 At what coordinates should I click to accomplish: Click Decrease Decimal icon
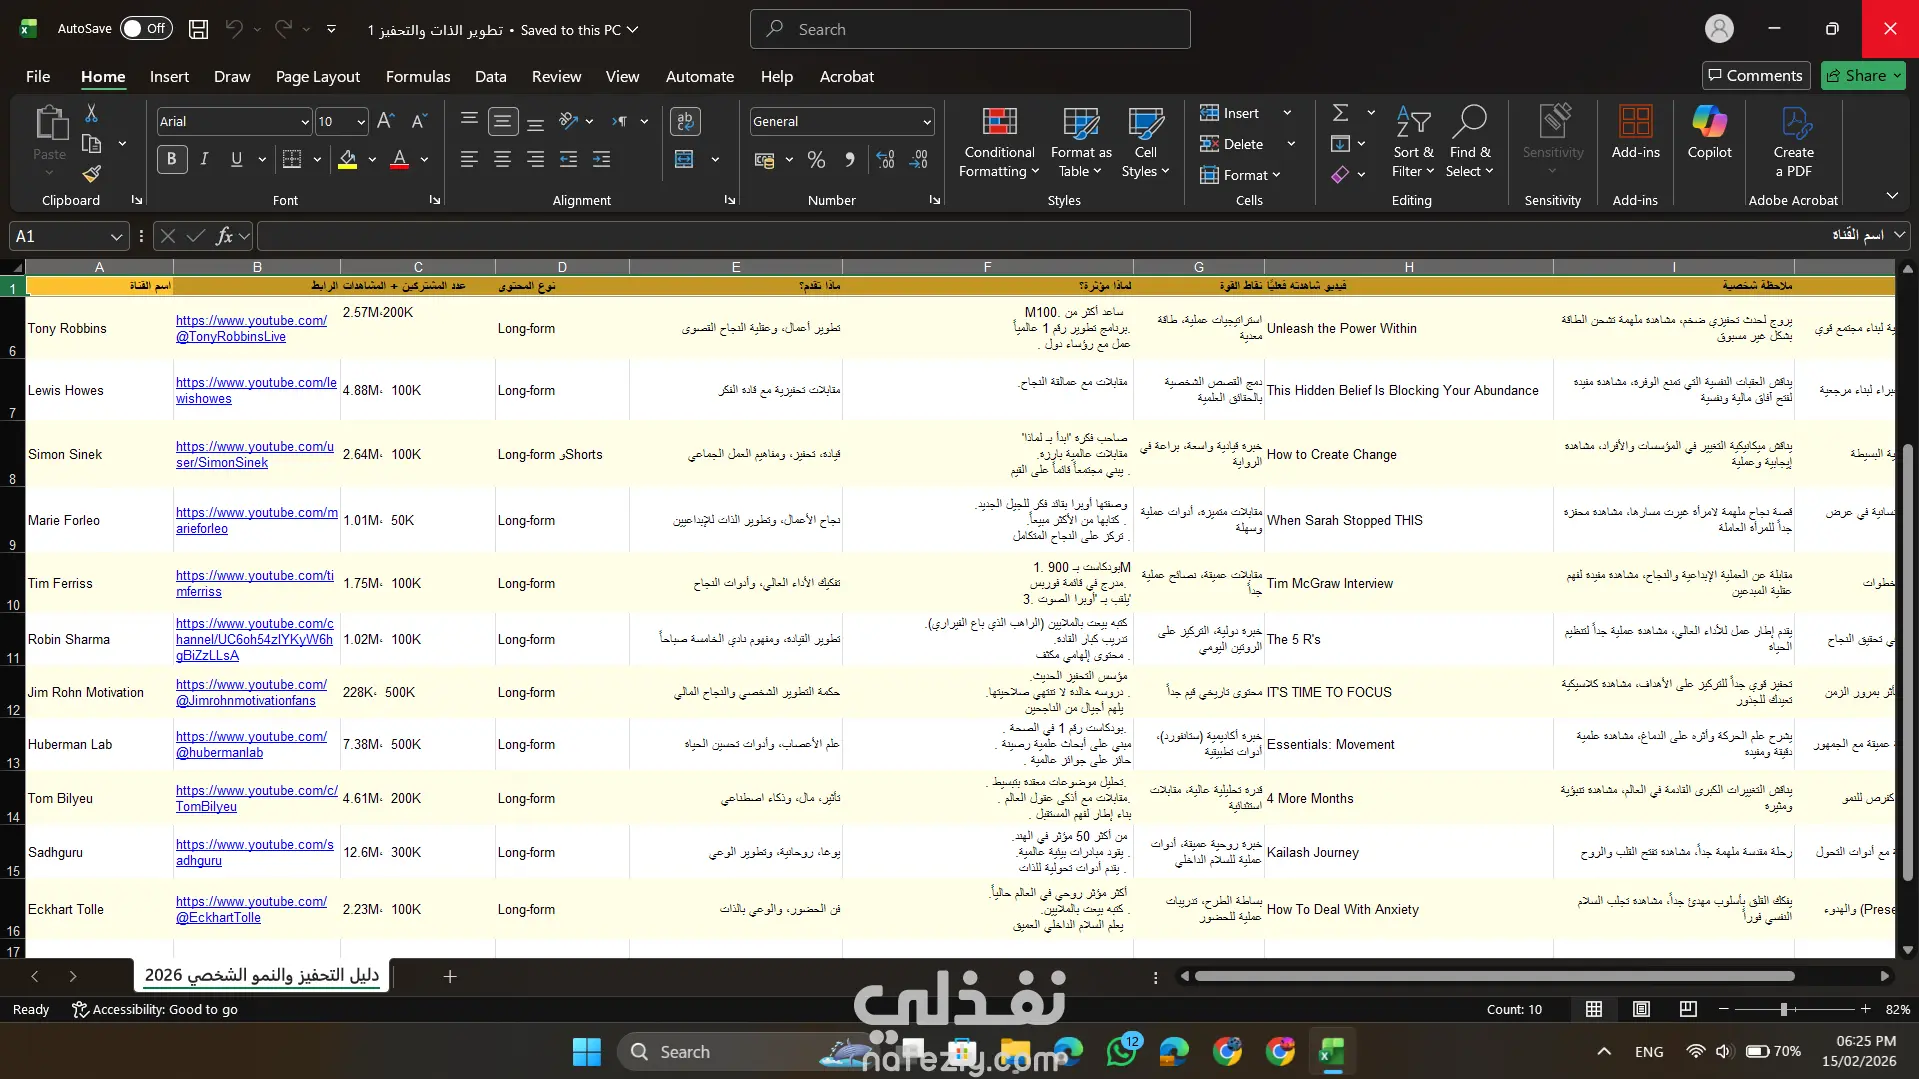(920, 159)
